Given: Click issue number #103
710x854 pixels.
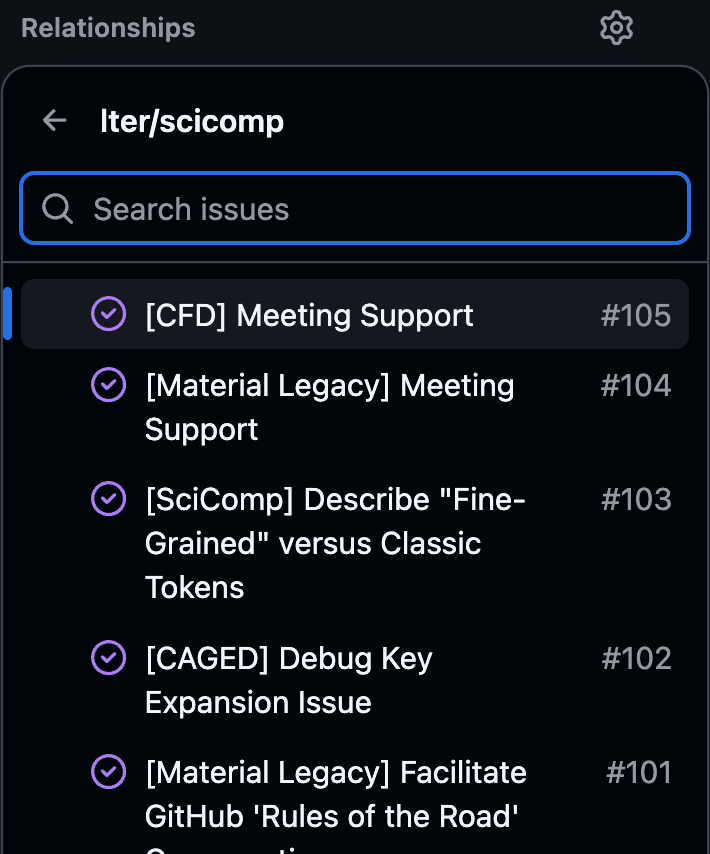Looking at the screenshot, I should click(635, 500).
